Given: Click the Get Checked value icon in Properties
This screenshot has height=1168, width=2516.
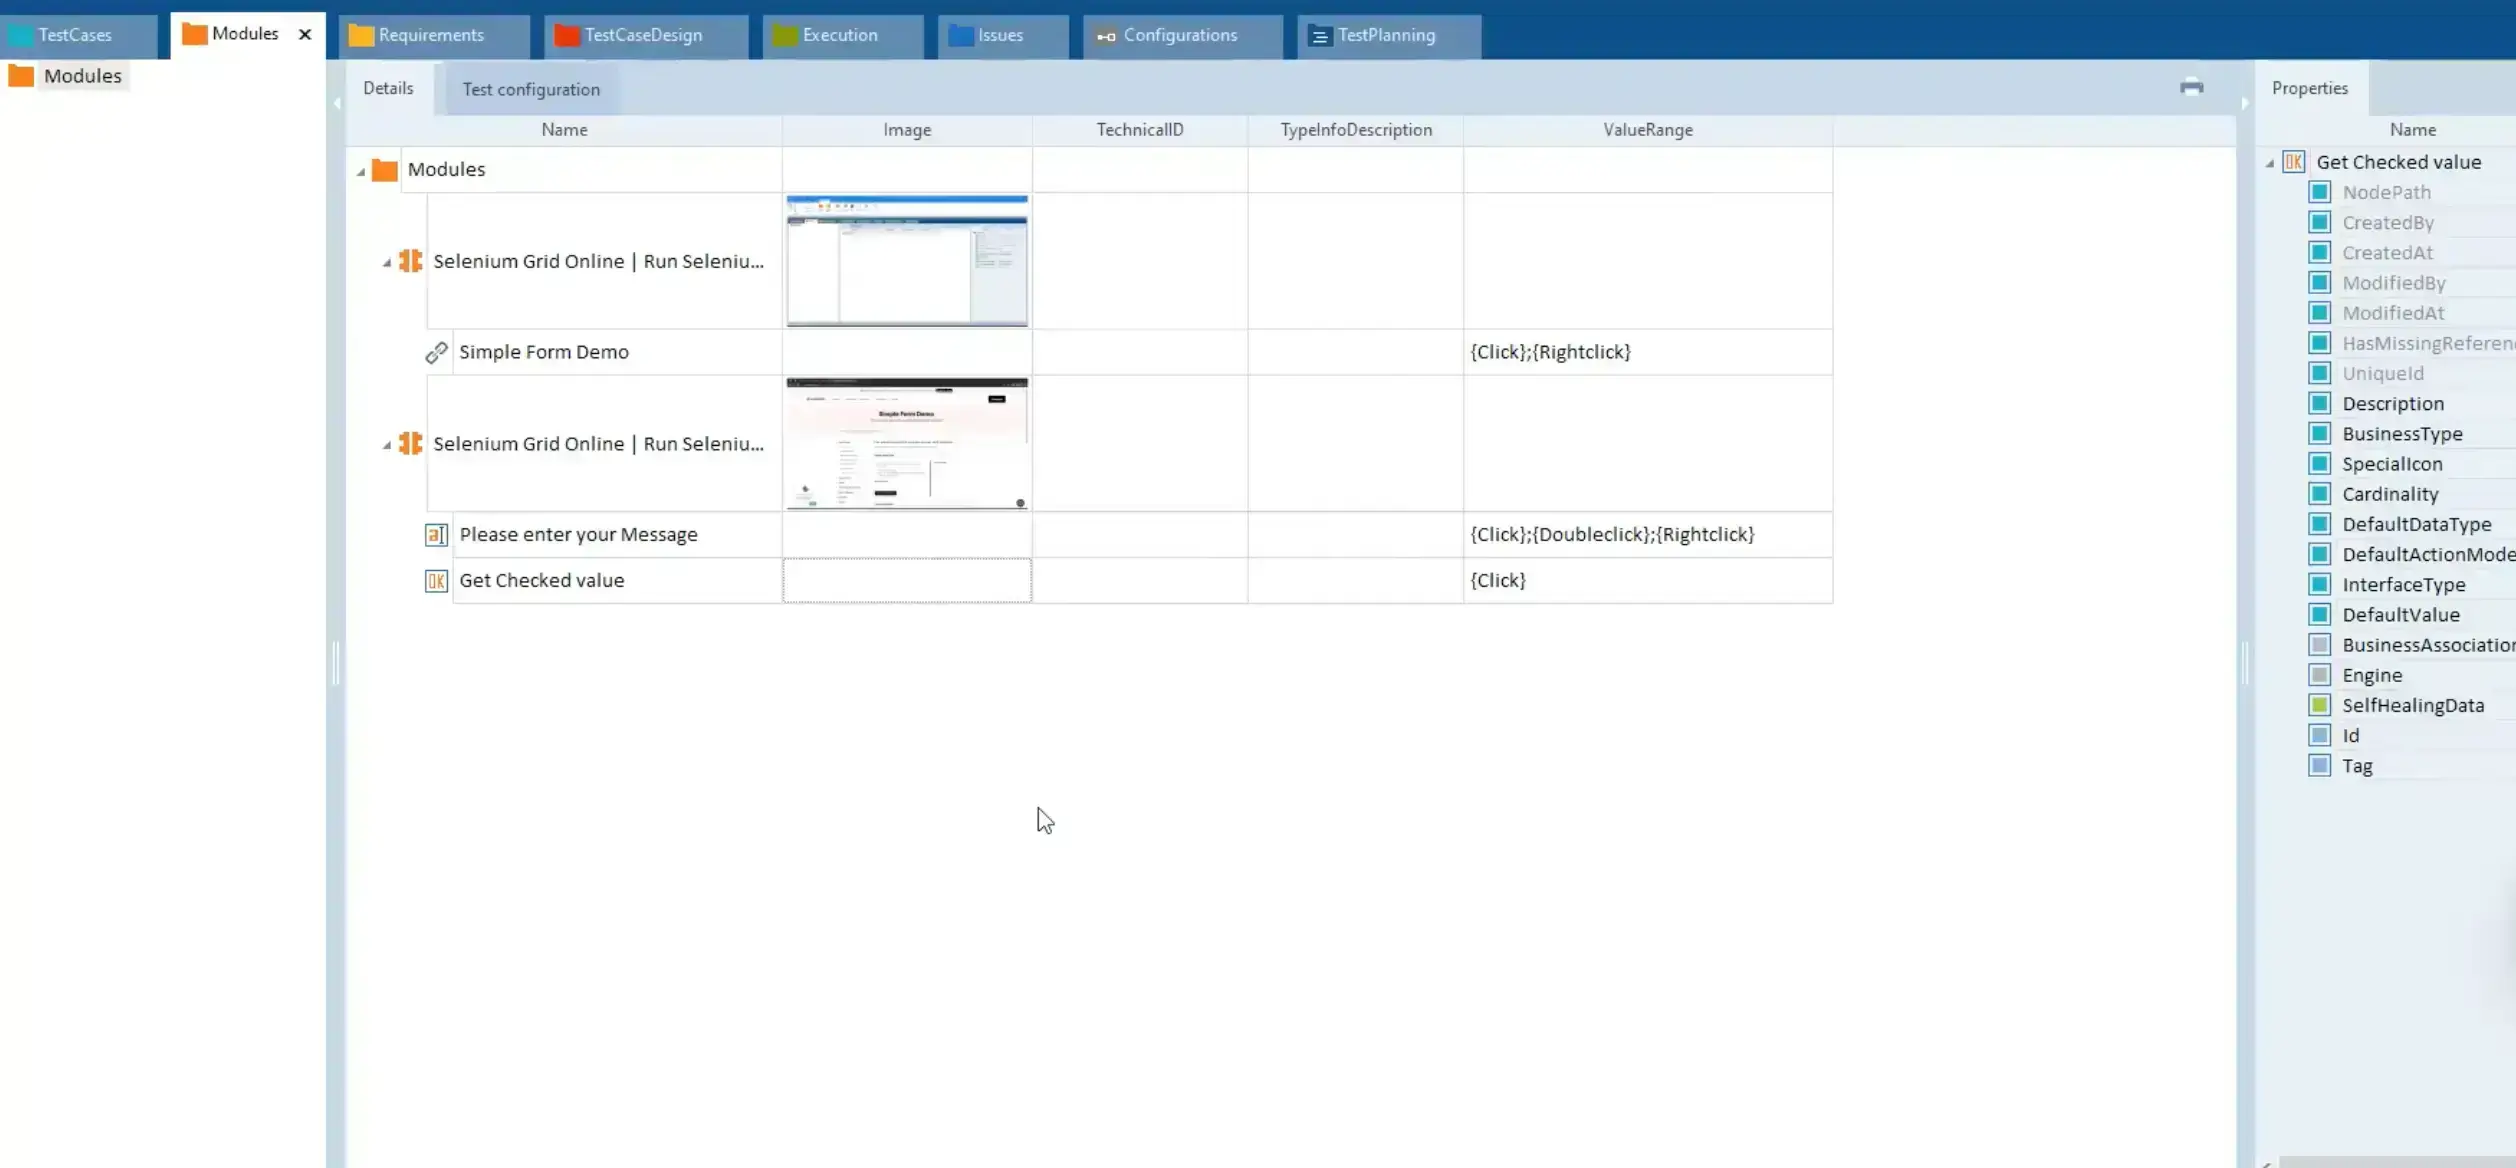Looking at the screenshot, I should tap(2294, 162).
